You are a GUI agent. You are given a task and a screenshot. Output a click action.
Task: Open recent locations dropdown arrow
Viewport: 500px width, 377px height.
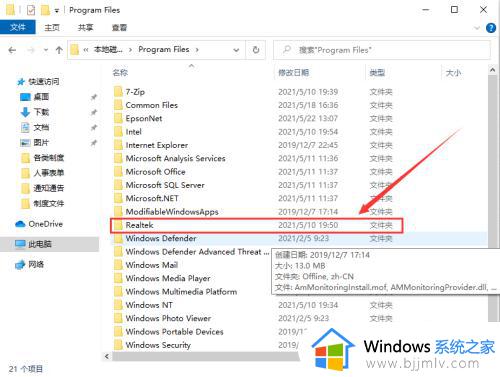point(46,50)
